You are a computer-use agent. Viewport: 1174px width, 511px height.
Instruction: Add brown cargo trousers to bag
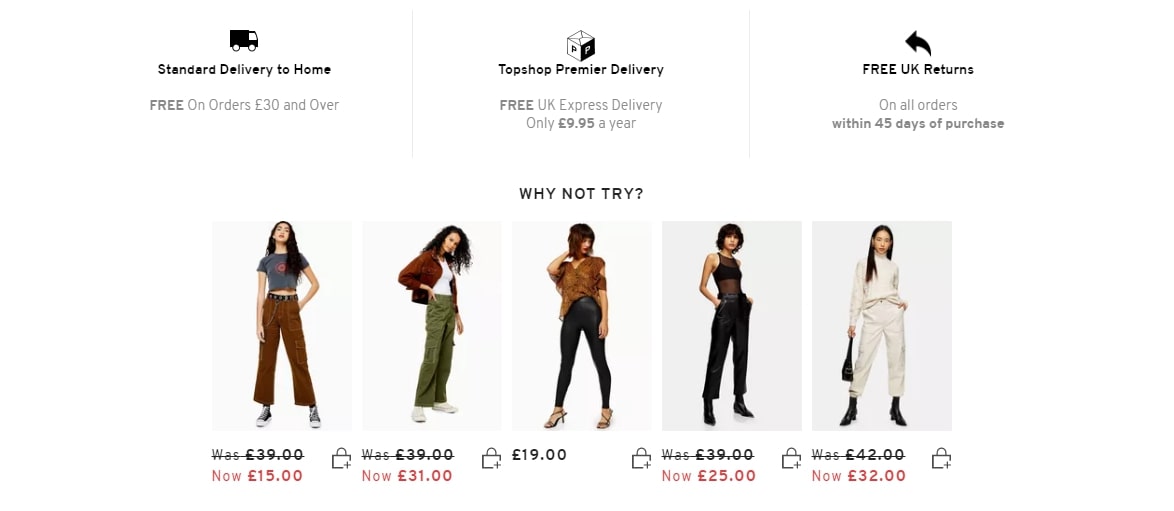(x=341, y=459)
